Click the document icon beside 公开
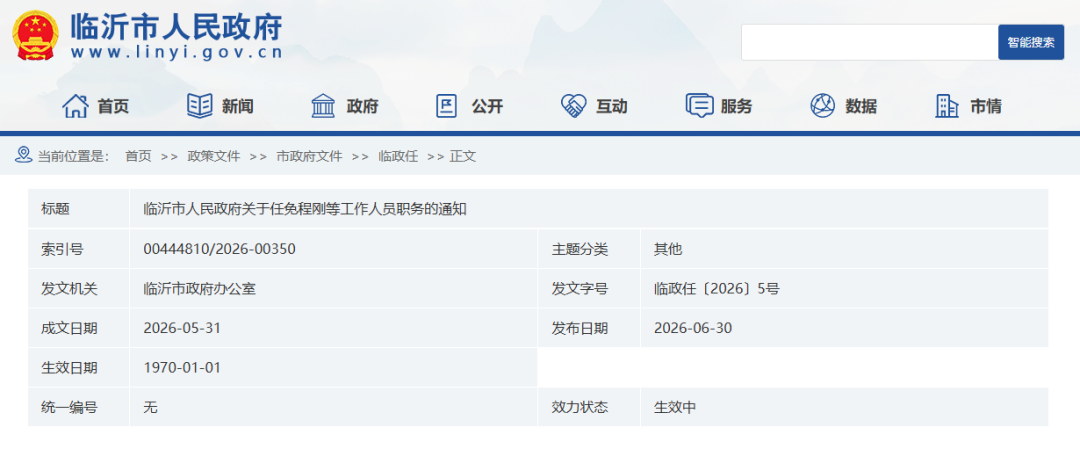 click(447, 106)
